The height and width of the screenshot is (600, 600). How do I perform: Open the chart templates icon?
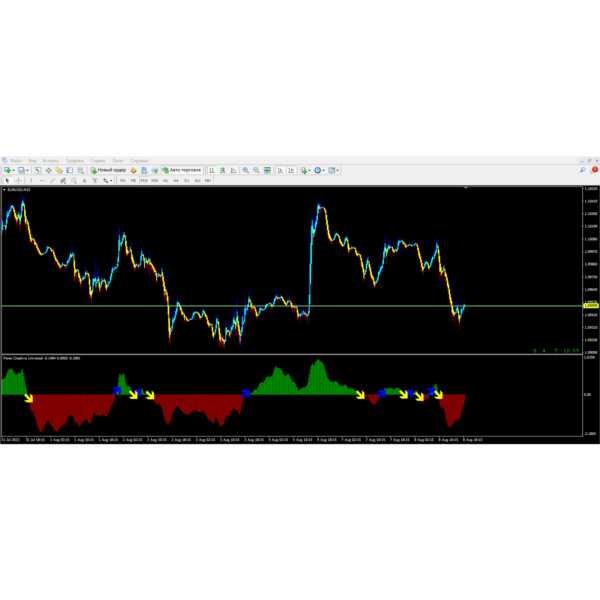click(332, 170)
